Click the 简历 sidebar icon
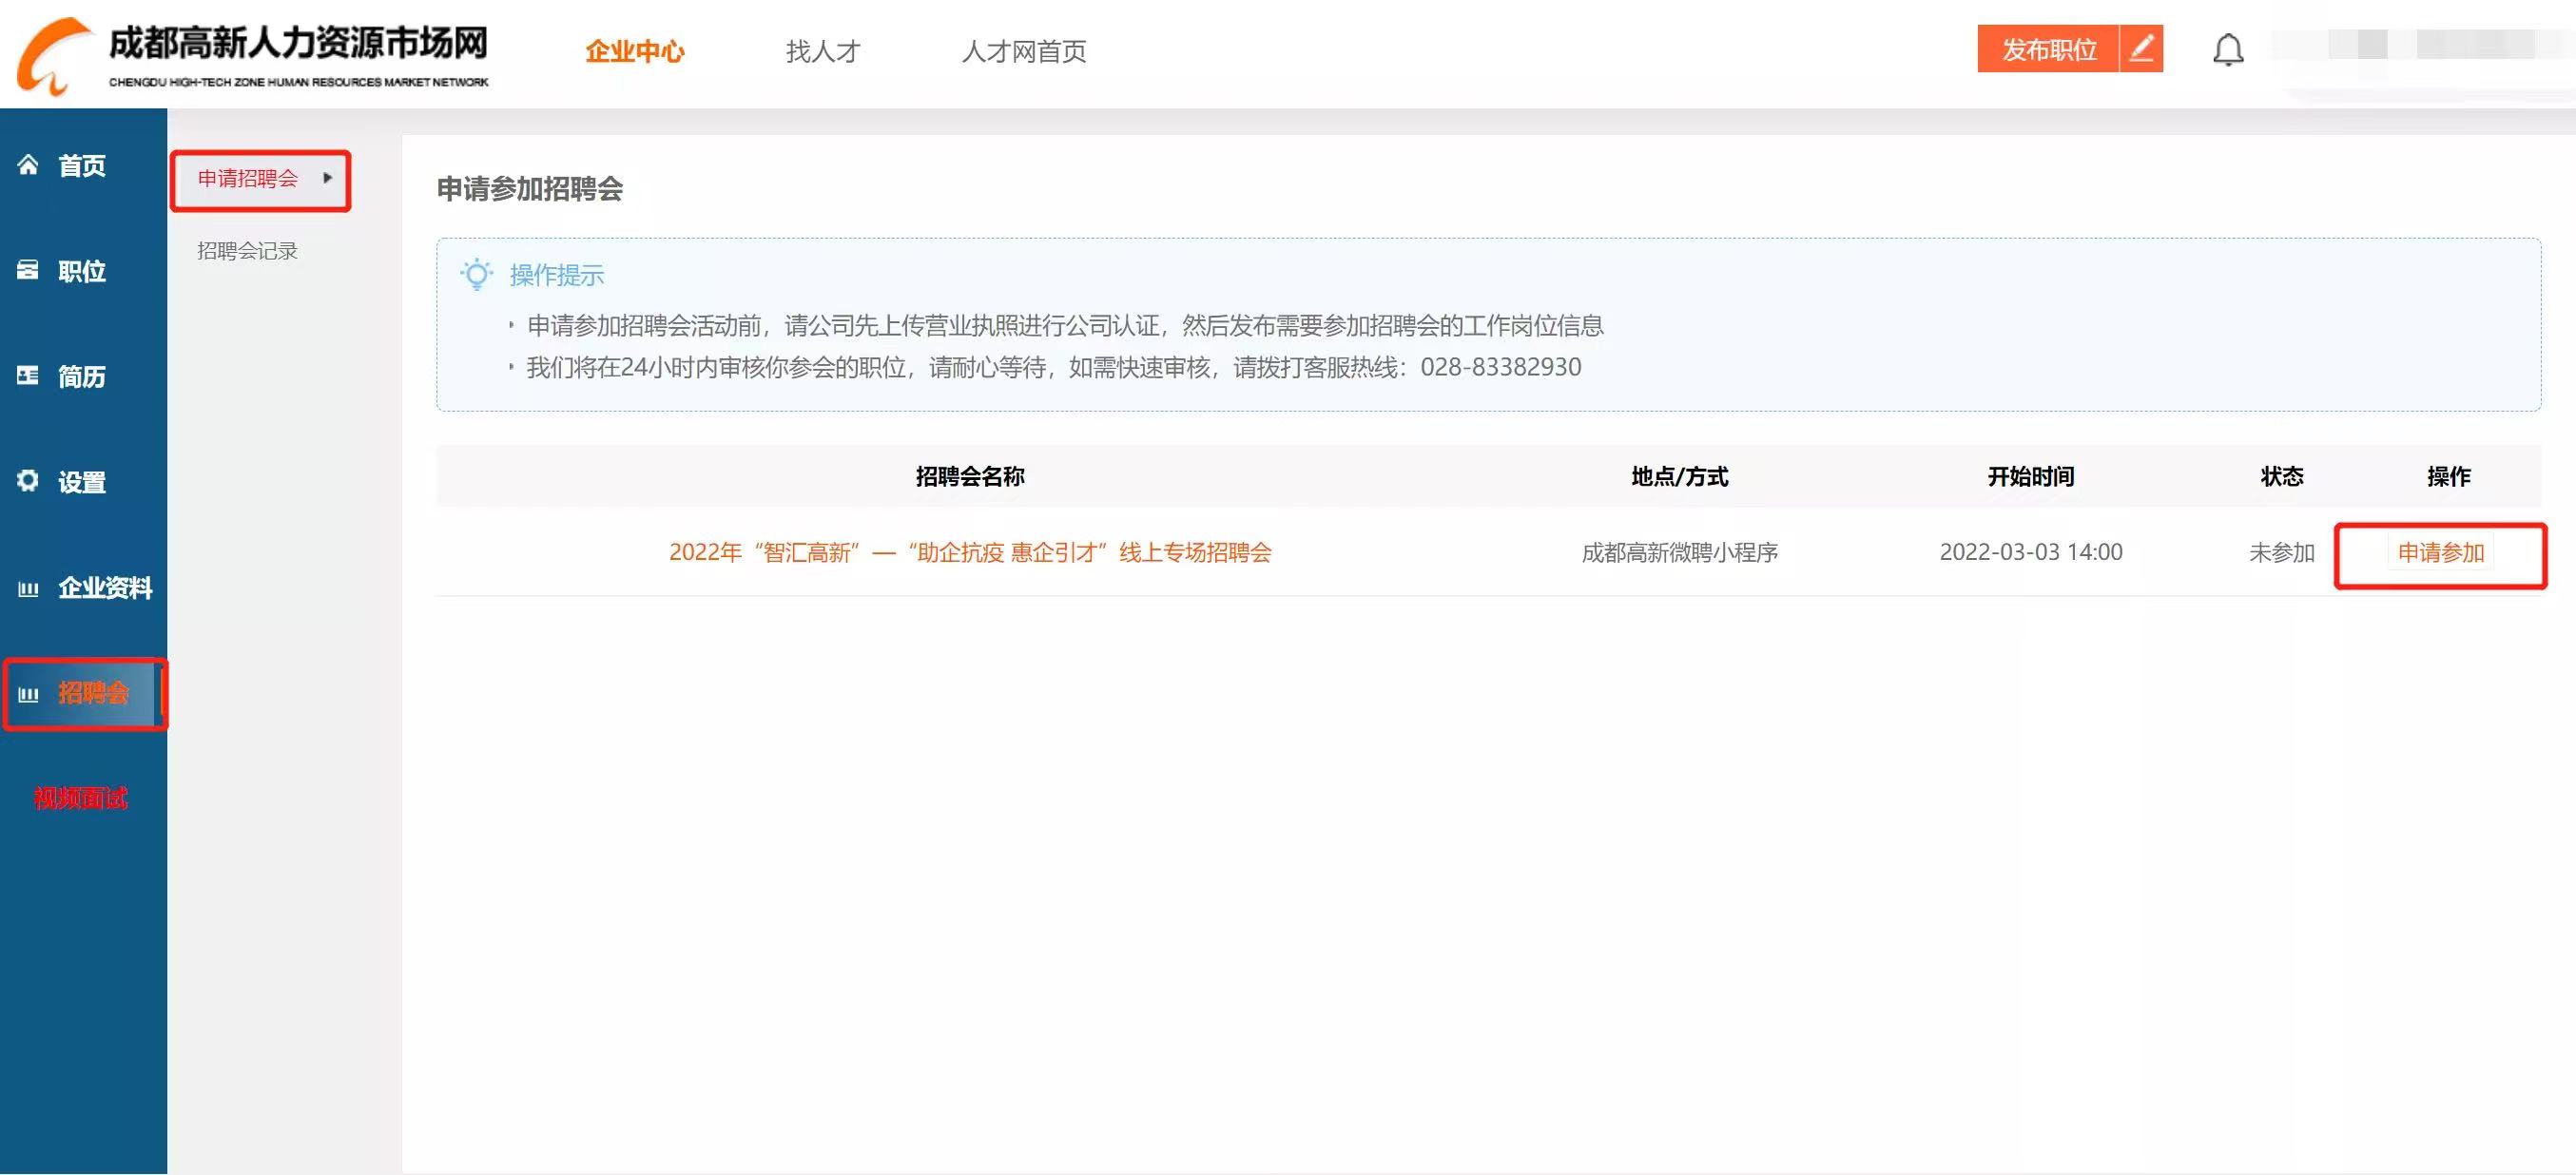The width and height of the screenshot is (2576, 1175). [28, 376]
